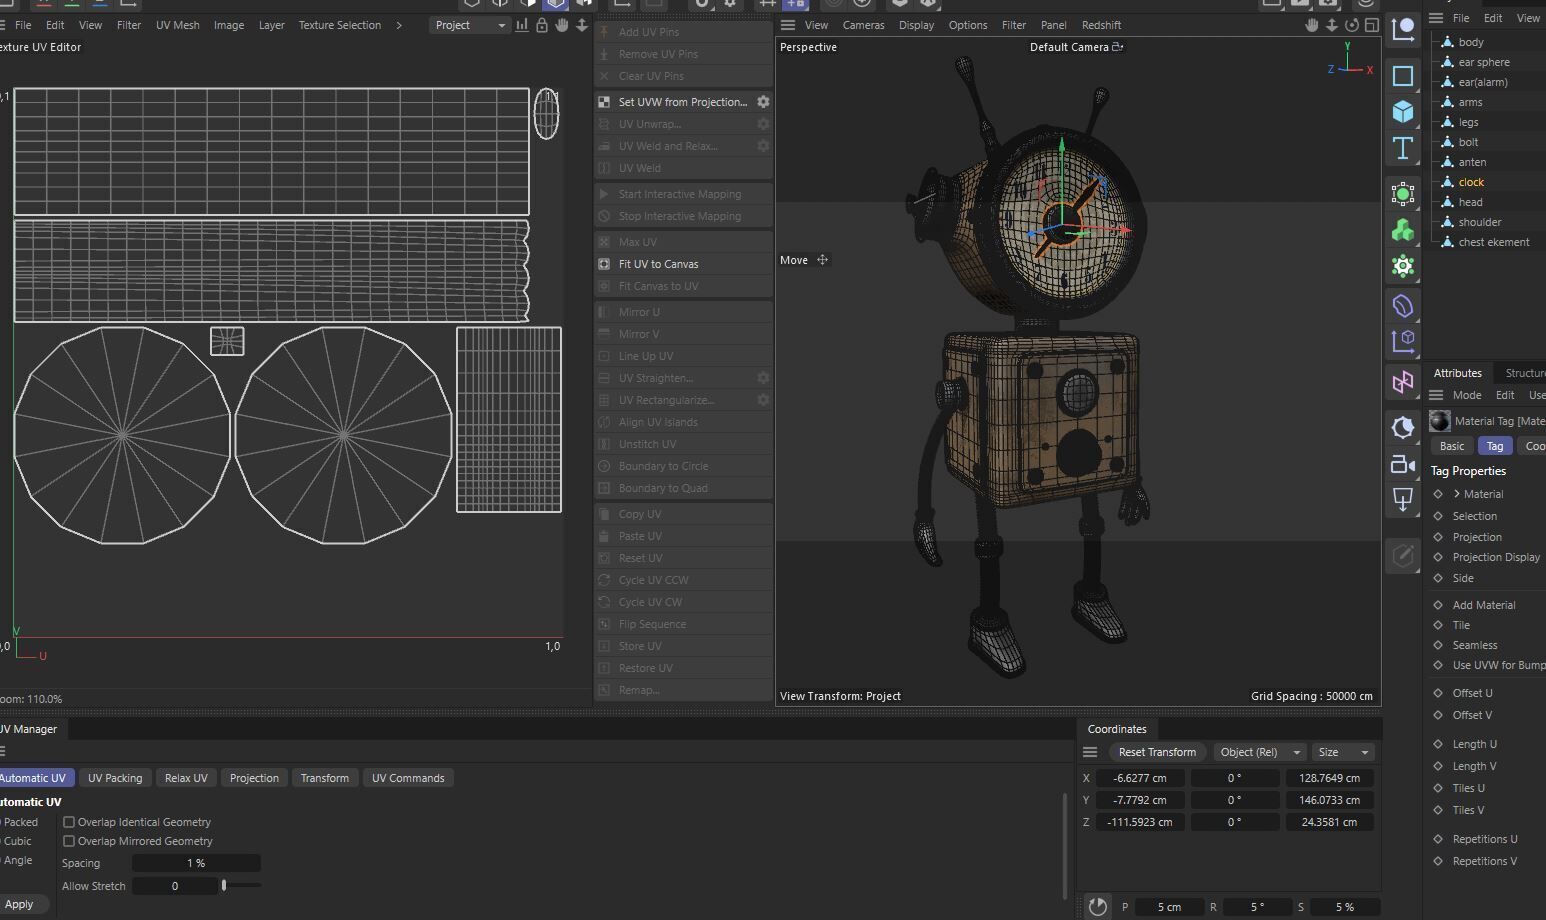
Task: Switch to the UV Packing tab
Action: (x=115, y=778)
